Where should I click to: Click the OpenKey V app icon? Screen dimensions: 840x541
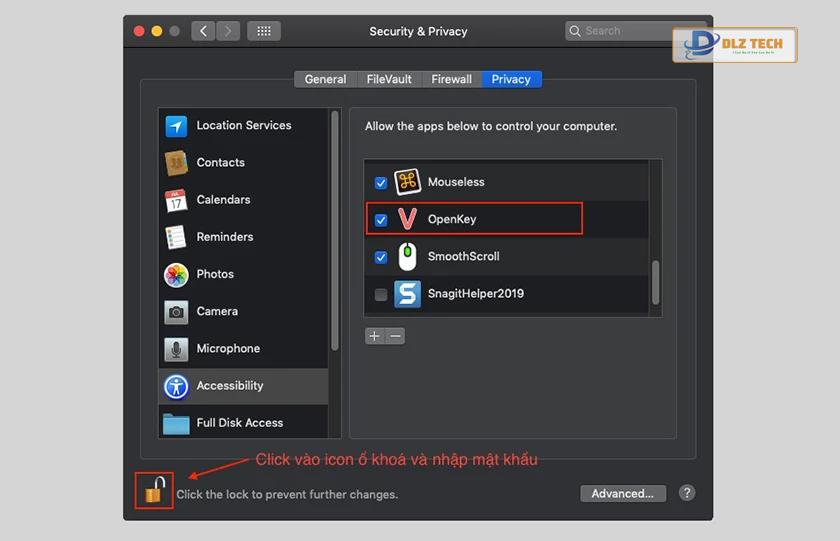[x=408, y=219]
